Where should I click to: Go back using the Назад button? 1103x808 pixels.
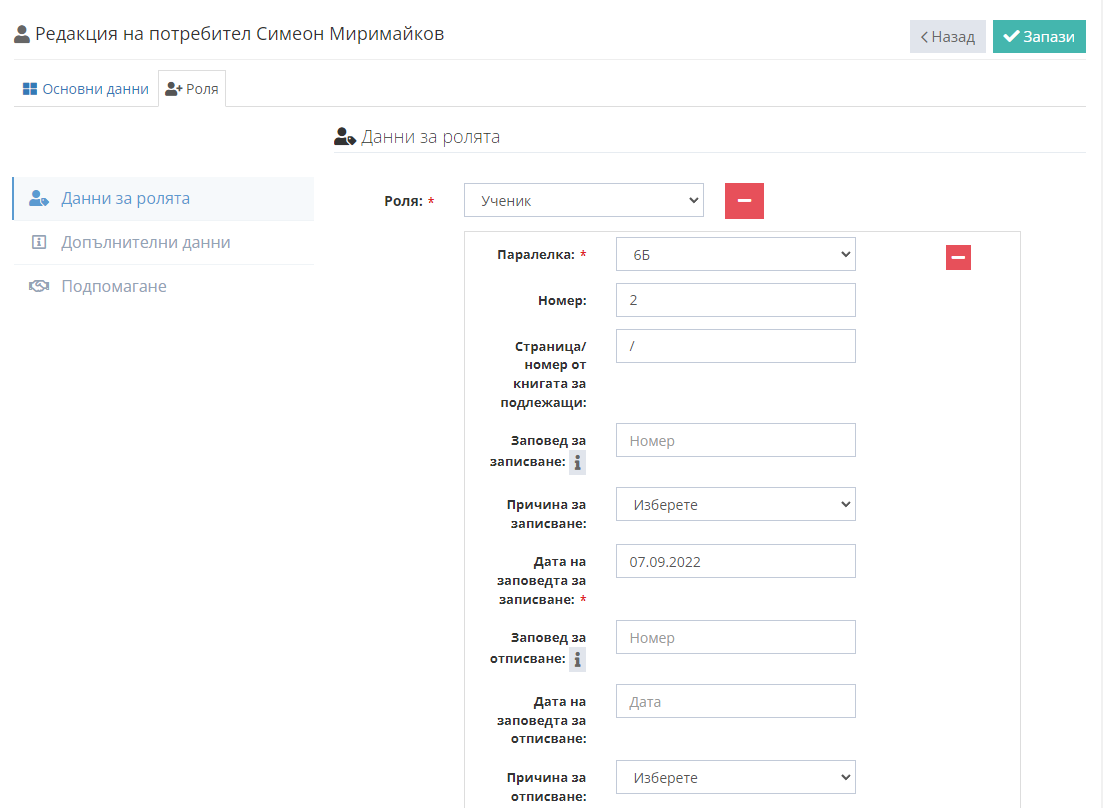(x=948, y=37)
